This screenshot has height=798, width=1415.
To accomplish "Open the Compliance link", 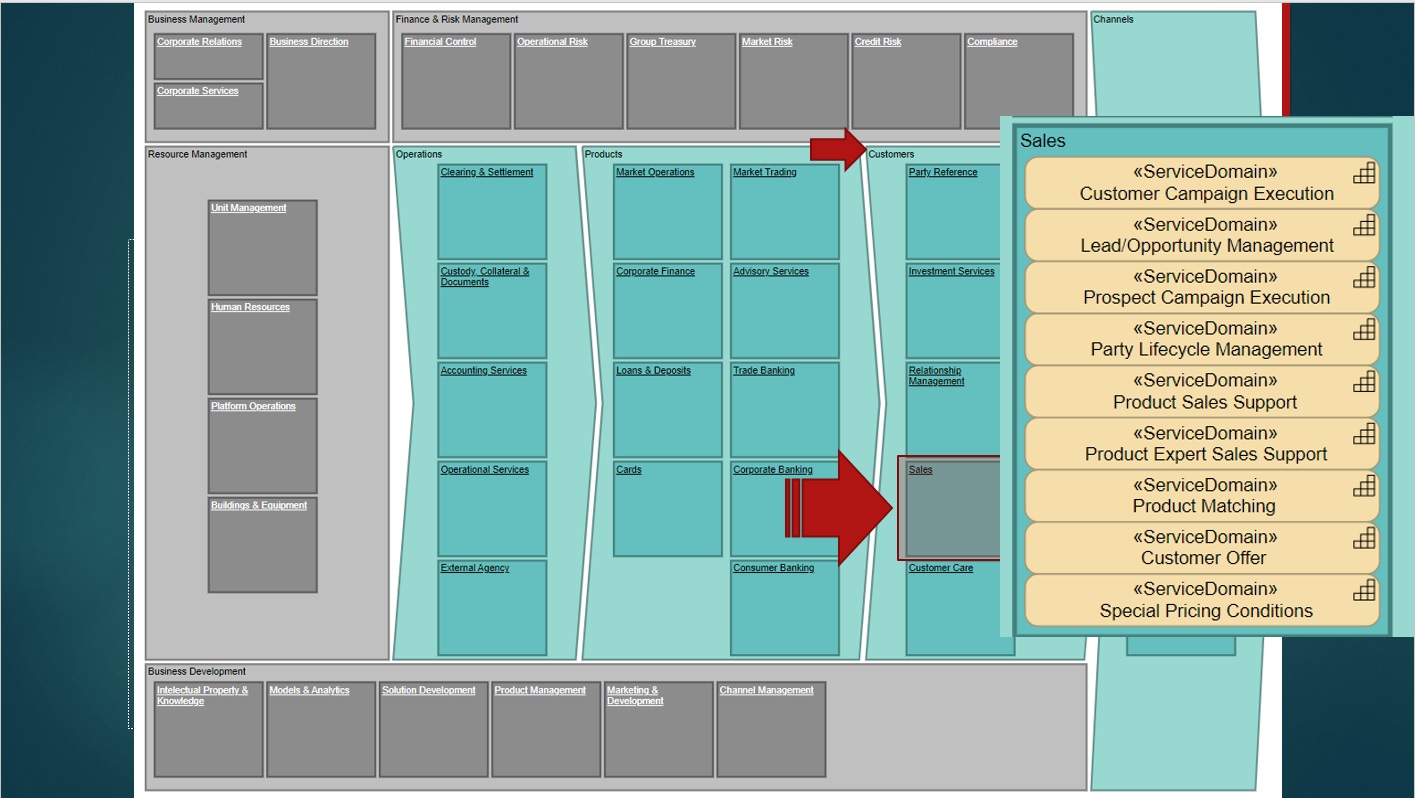I will pyautogui.click(x=992, y=42).
